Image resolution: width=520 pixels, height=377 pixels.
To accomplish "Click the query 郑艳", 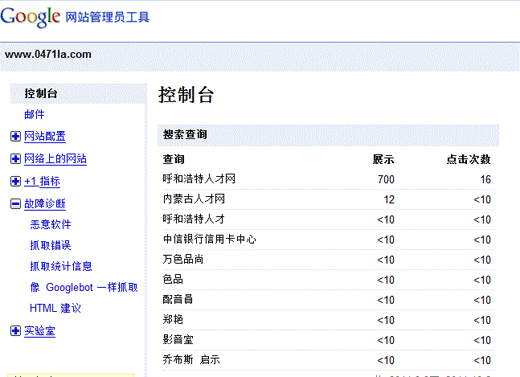I will (173, 320).
